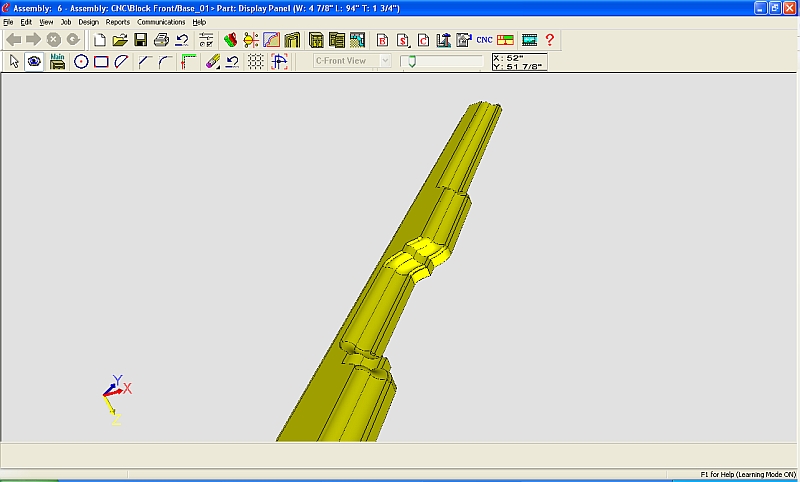This screenshot has width=800, height=482.
Task: Open the Communications menu
Action: point(161,21)
